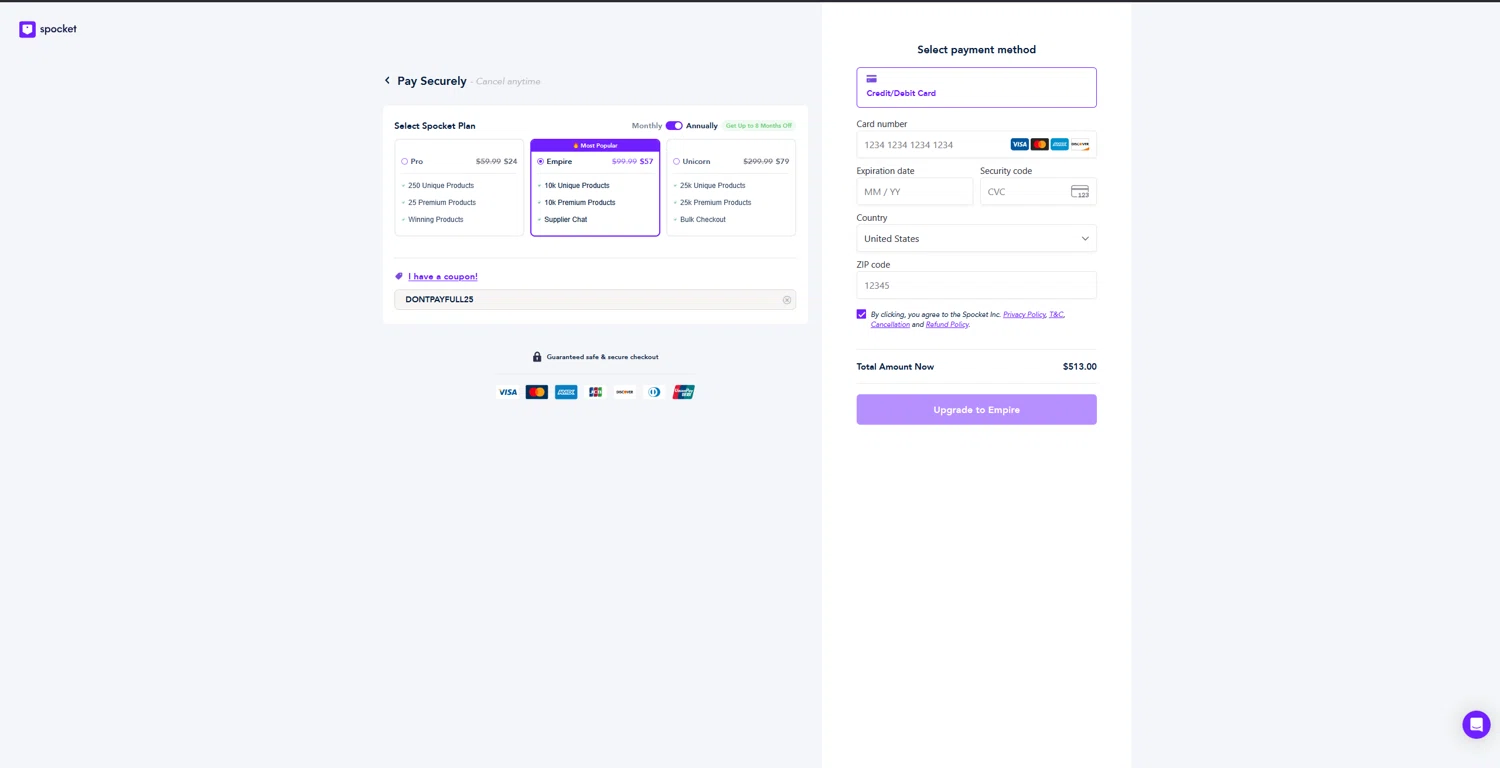Open the Privacy Policy link
The height and width of the screenshot is (768, 1500).
[1024, 314]
